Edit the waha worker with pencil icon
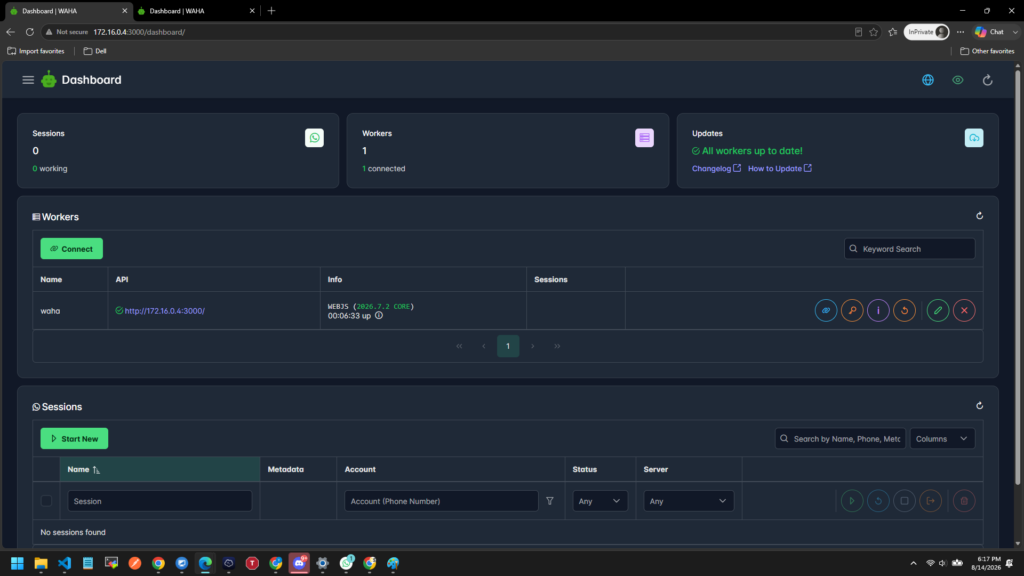The height and width of the screenshot is (576, 1024). click(x=938, y=310)
